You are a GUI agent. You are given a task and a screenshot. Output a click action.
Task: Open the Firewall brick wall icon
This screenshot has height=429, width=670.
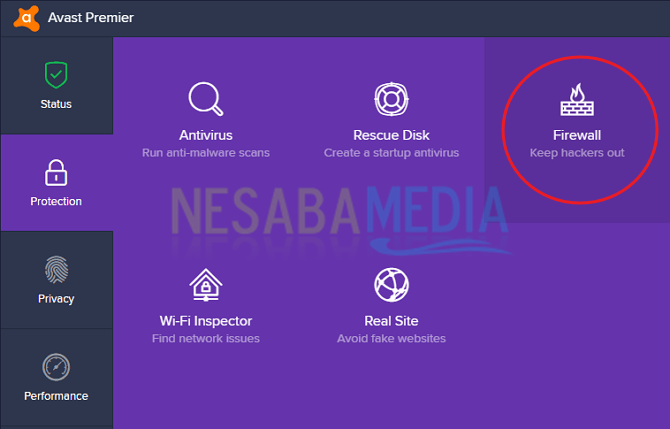577,99
